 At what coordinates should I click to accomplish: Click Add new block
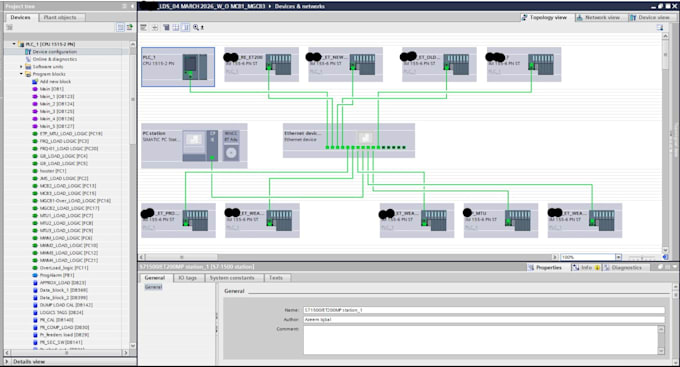point(55,82)
